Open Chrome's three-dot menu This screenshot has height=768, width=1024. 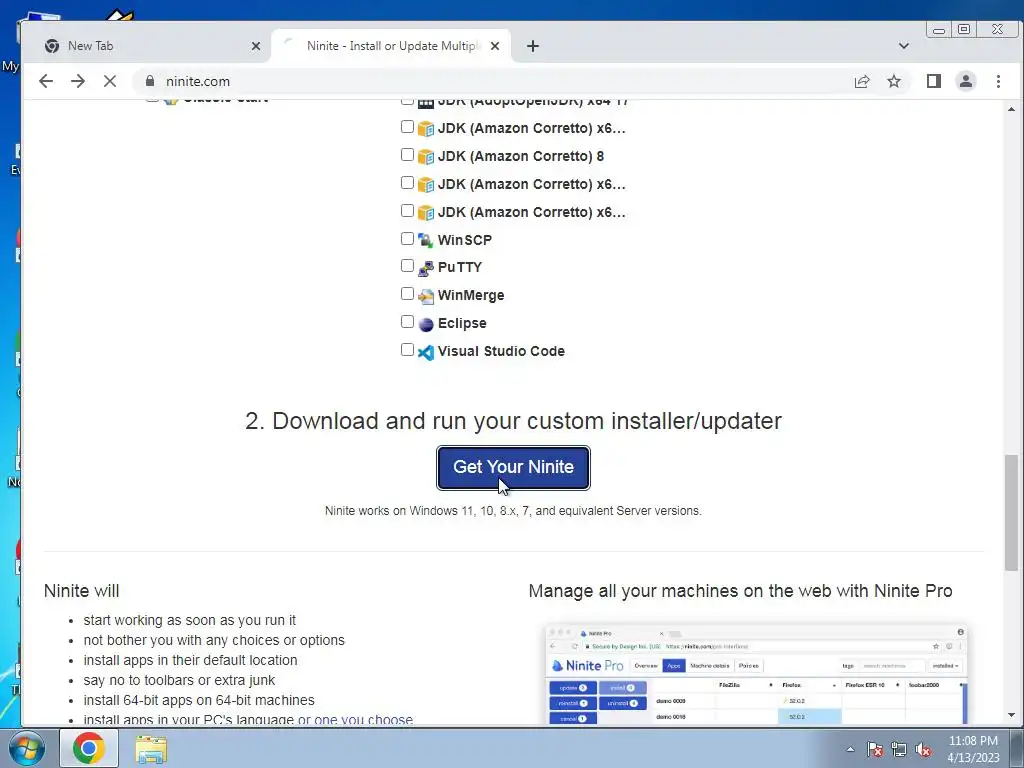click(998, 82)
